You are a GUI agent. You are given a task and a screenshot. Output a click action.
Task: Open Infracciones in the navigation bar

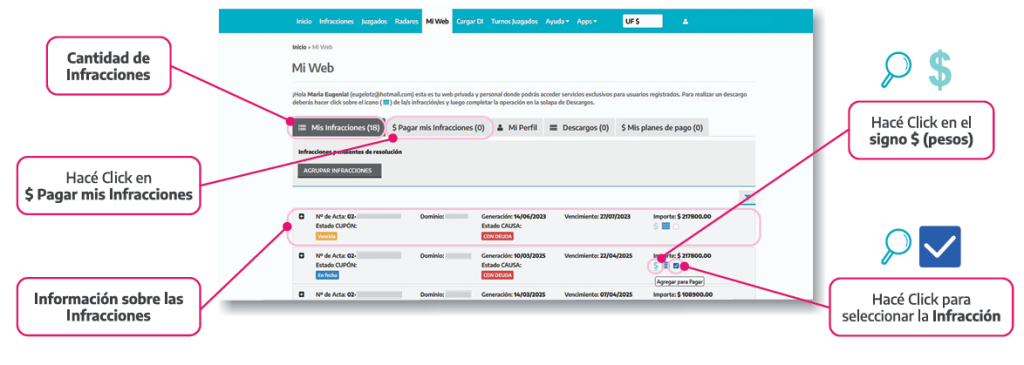tap(336, 22)
